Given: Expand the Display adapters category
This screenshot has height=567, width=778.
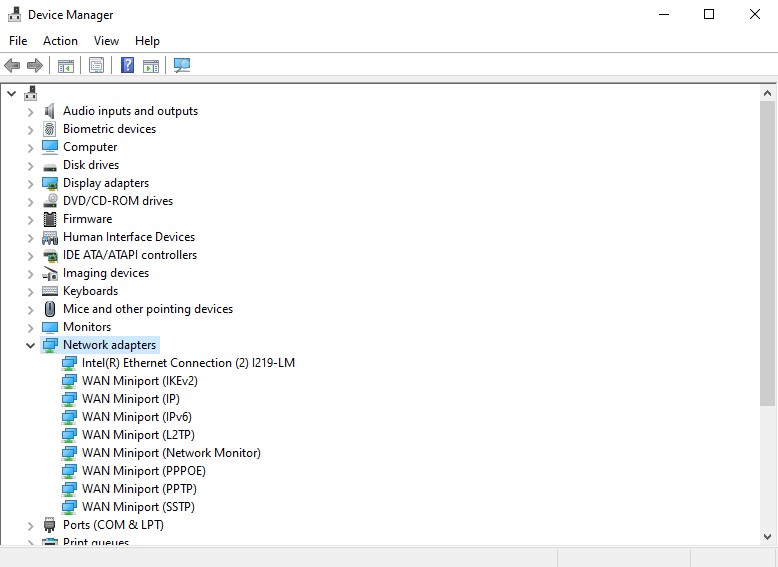Looking at the screenshot, I should (x=31, y=184).
